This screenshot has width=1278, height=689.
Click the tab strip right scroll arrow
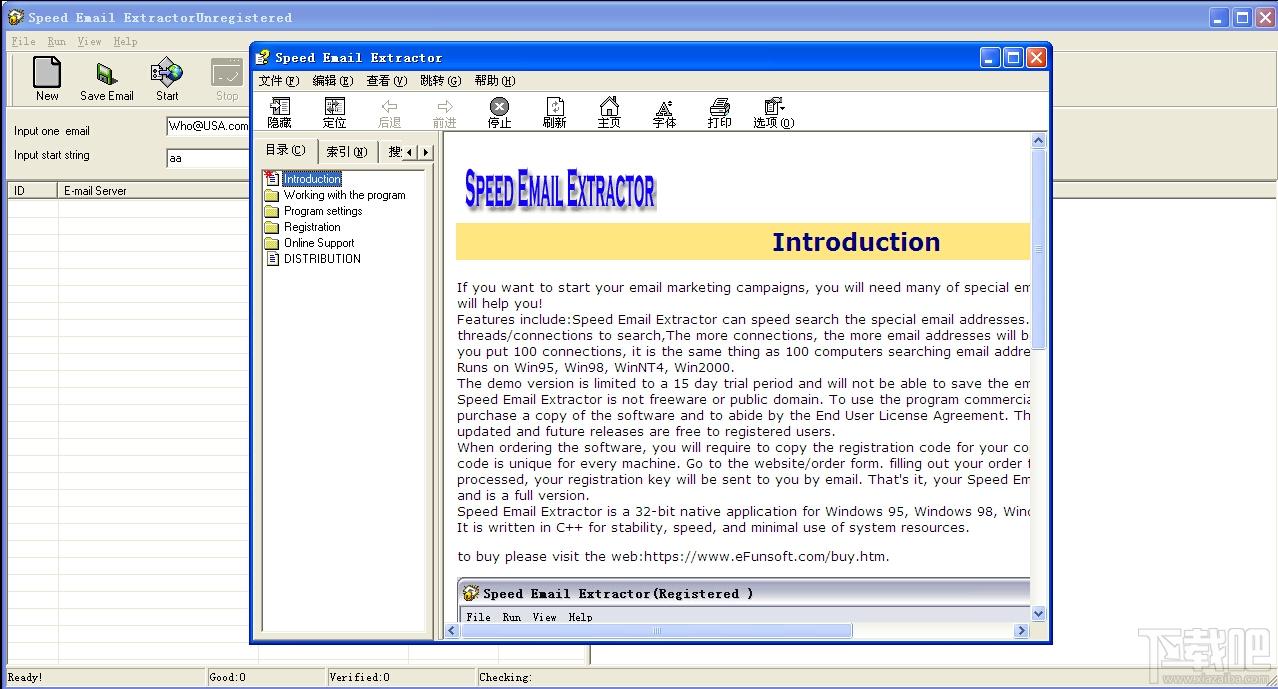coord(426,152)
